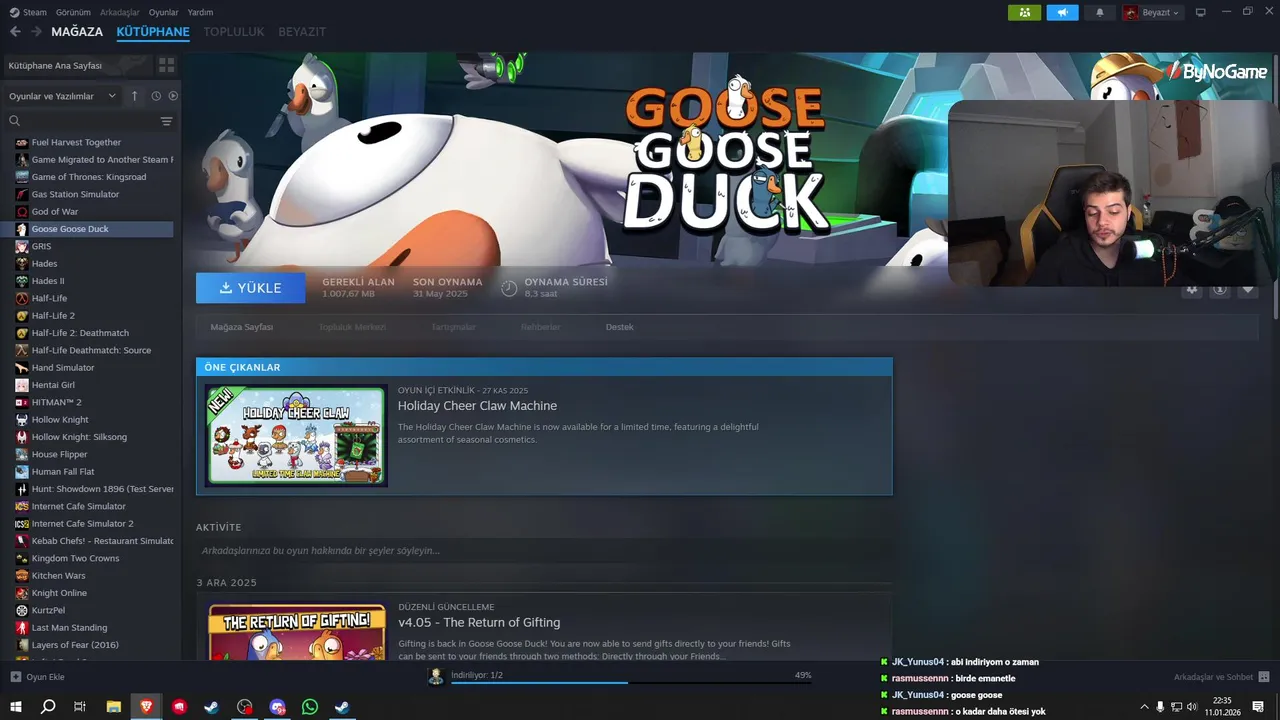Open the Rehberler link
Image resolution: width=1280 pixels, height=720 pixels.
[x=541, y=327]
